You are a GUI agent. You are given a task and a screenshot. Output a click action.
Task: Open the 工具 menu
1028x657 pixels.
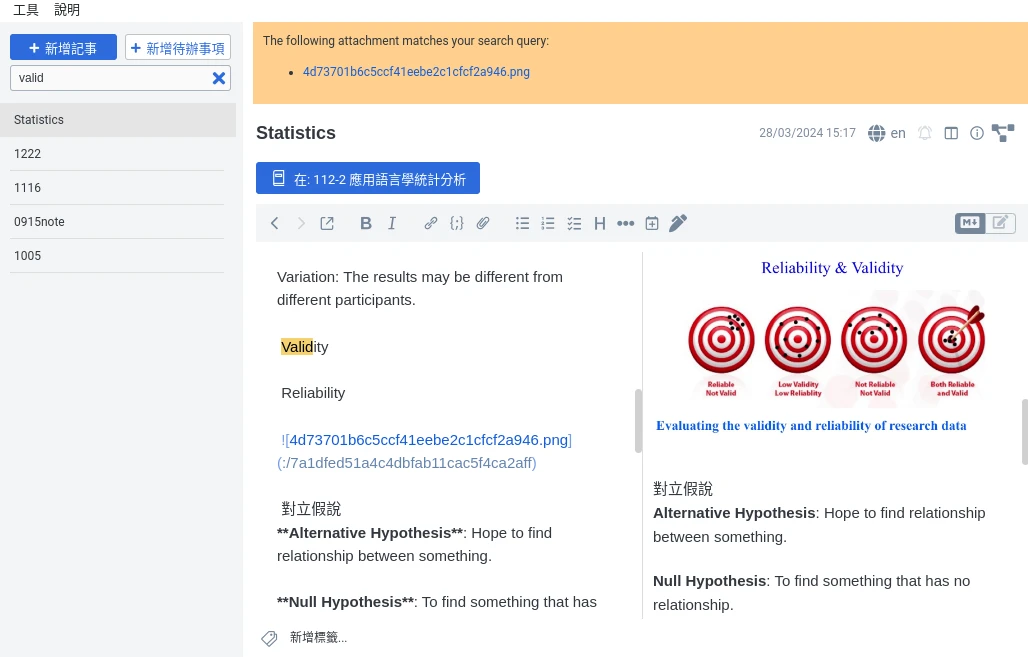[26, 10]
